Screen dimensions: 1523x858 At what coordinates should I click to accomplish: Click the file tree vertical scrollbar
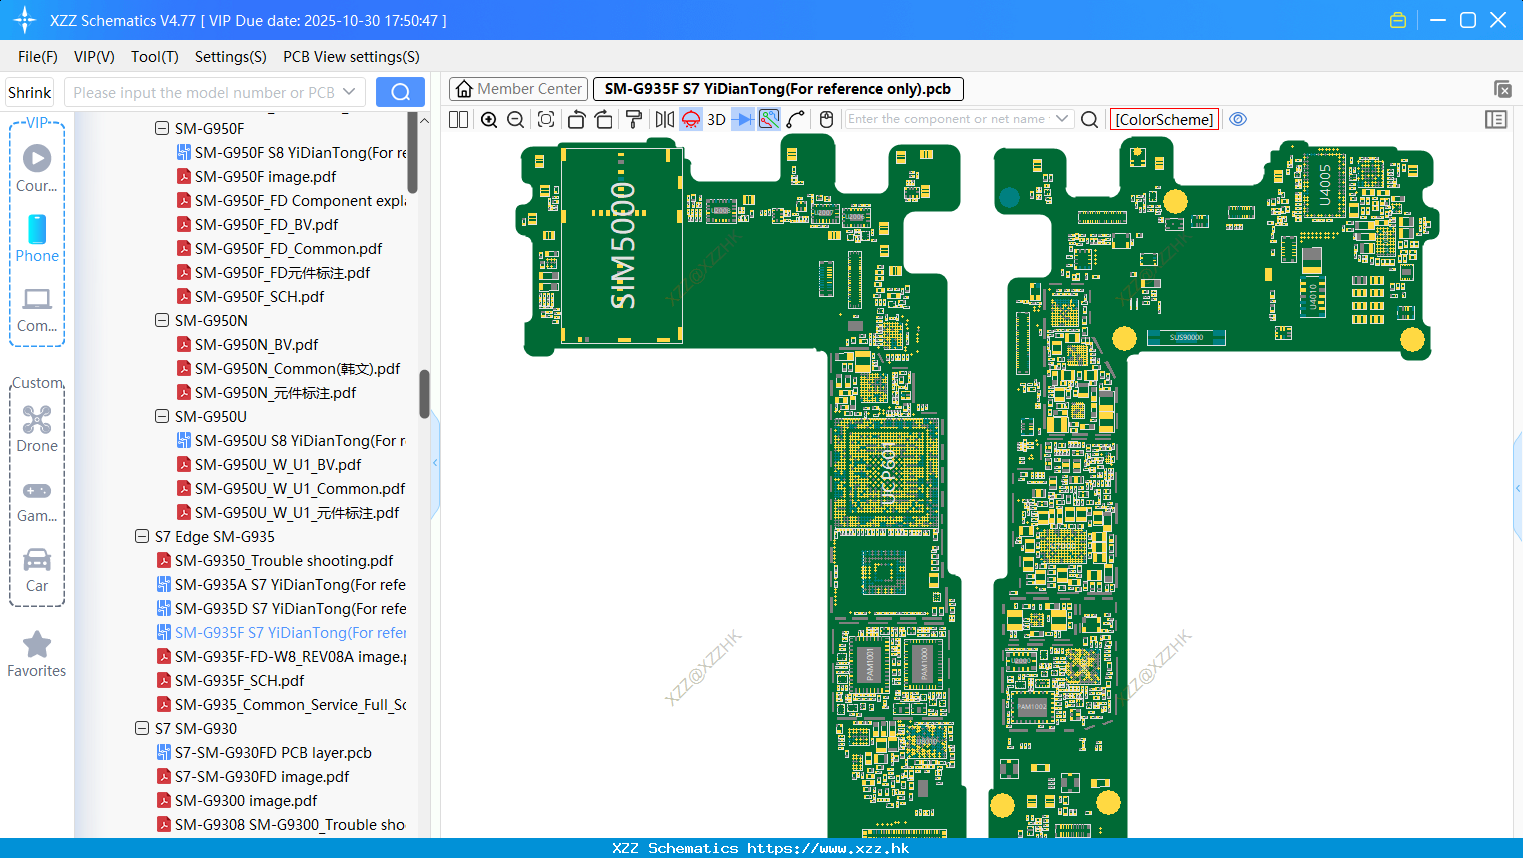pyautogui.click(x=424, y=393)
